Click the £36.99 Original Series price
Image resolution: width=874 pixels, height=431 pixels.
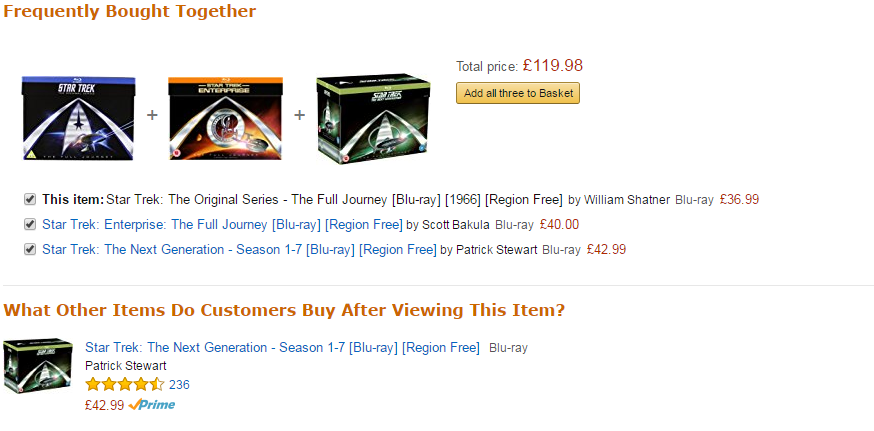pyautogui.click(x=739, y=200)
